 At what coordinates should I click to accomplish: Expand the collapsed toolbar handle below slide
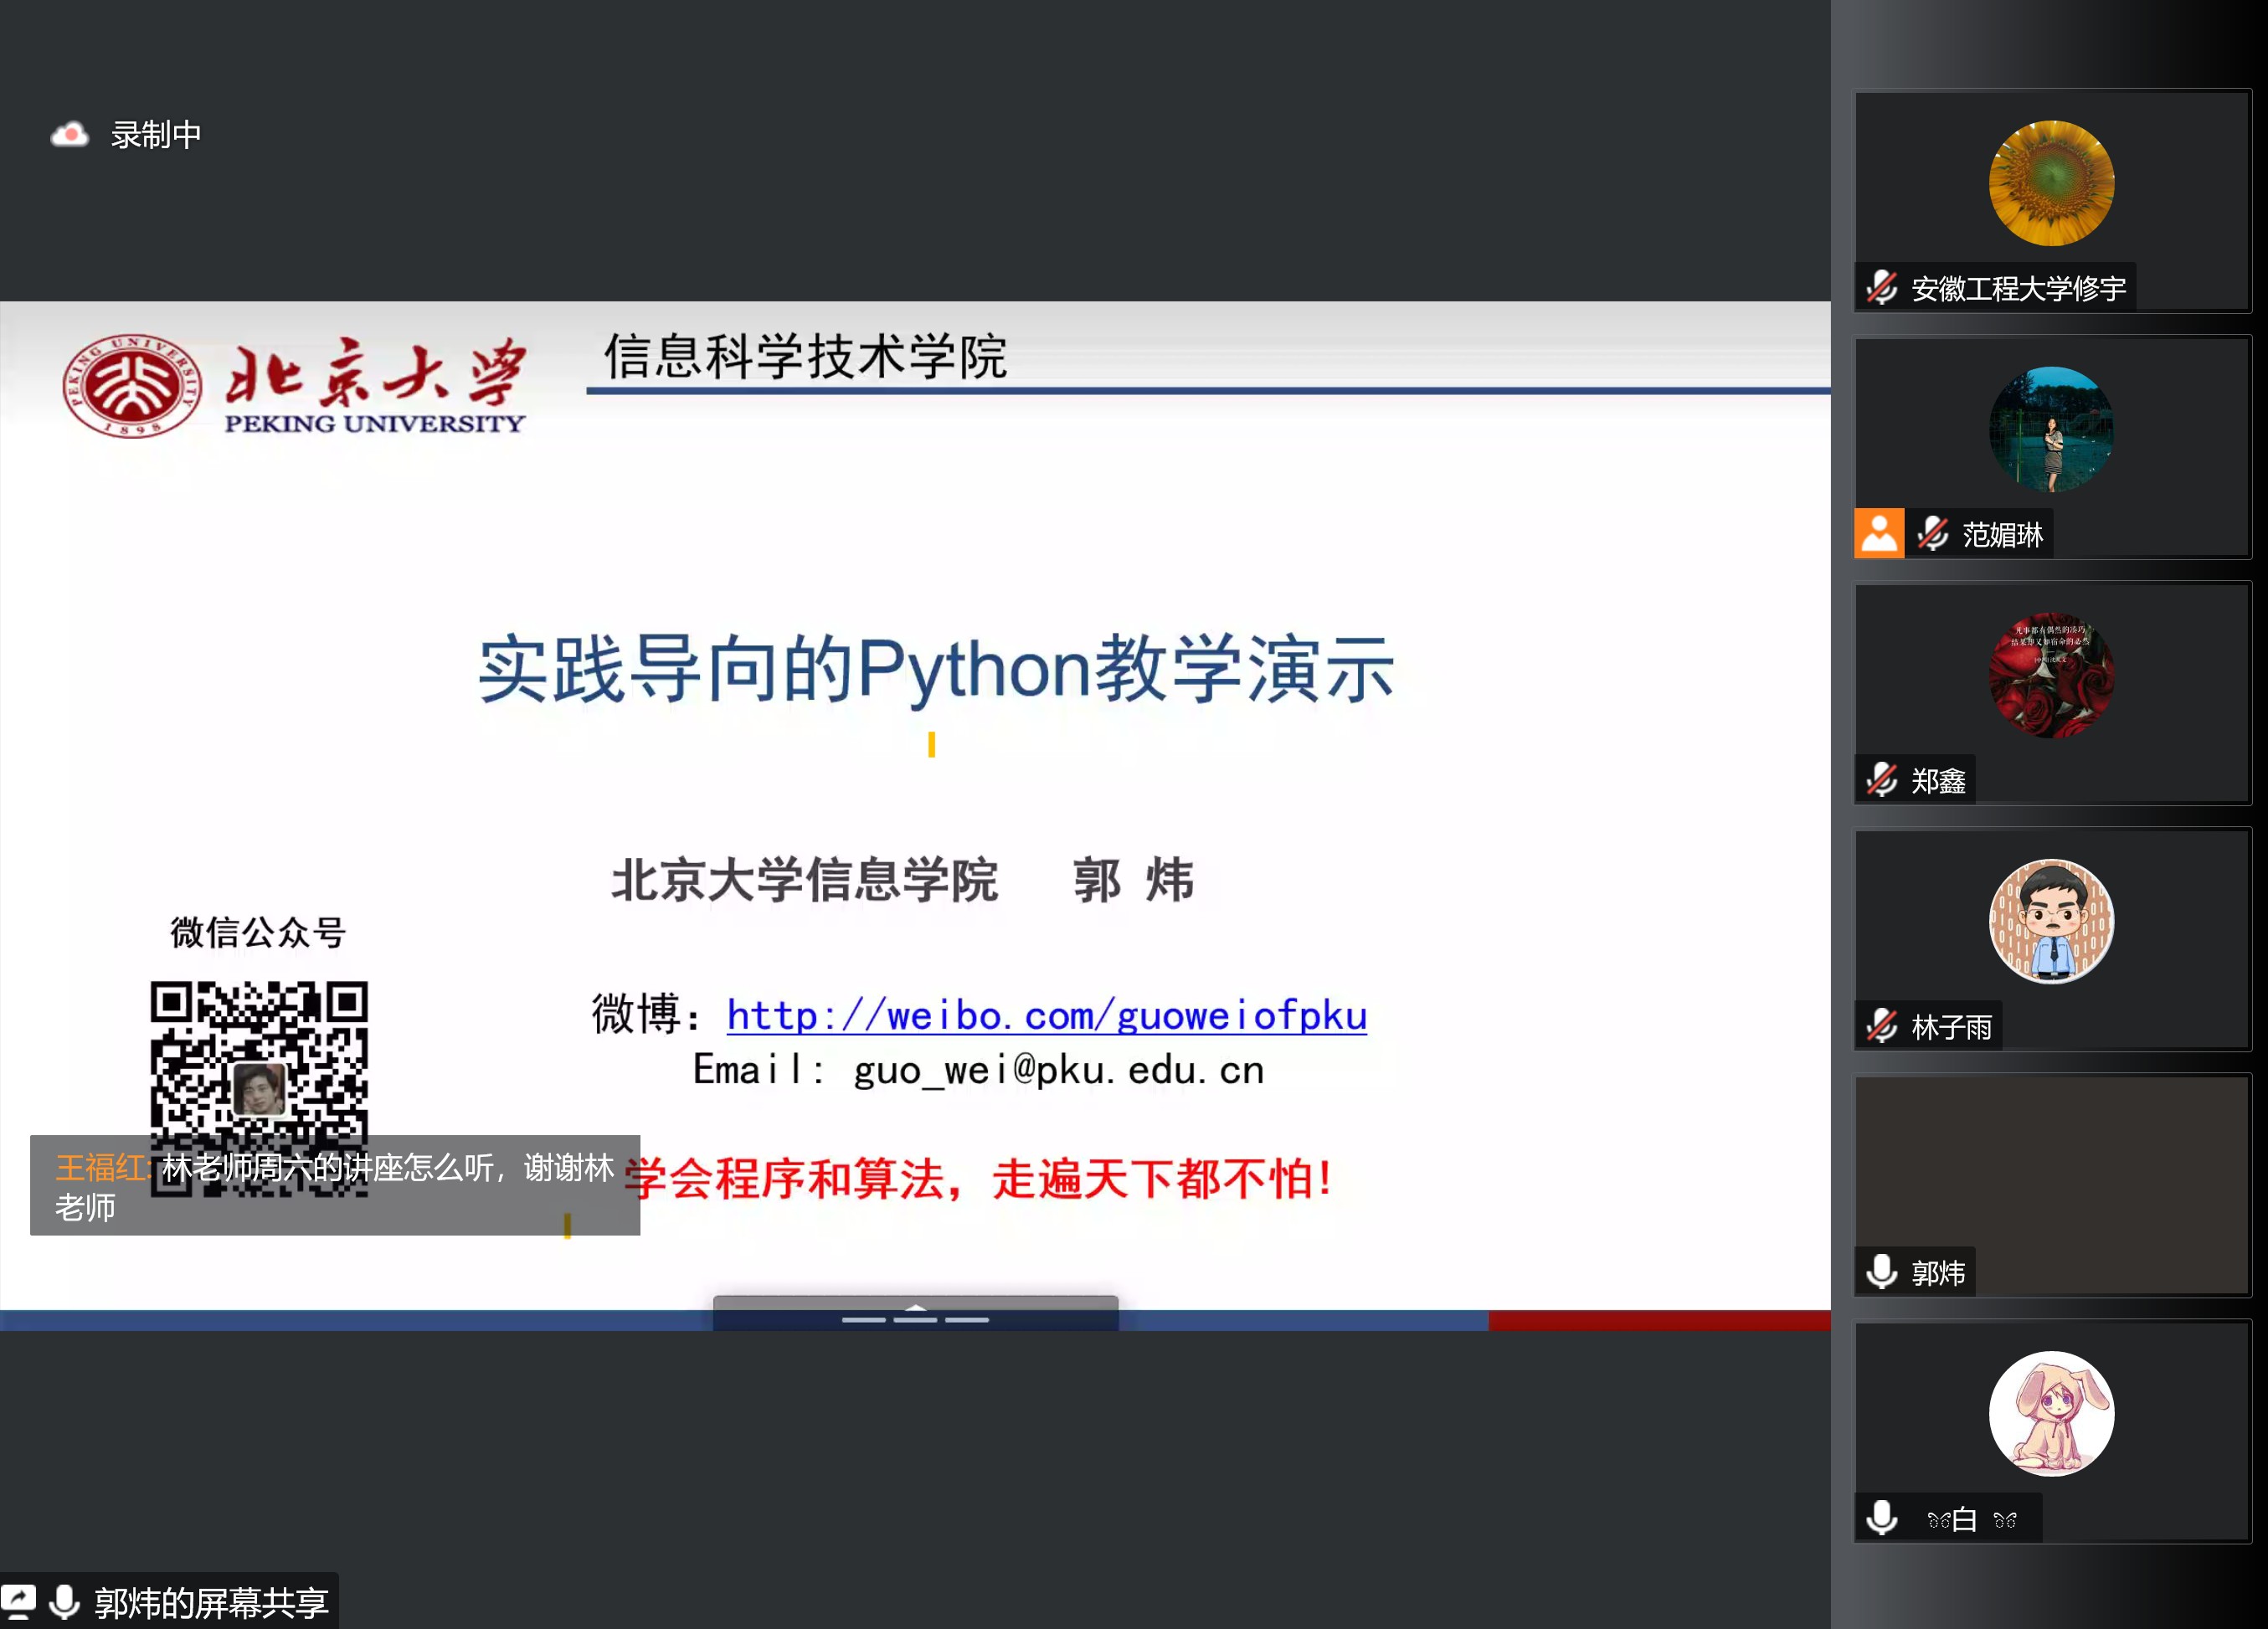915,1313
